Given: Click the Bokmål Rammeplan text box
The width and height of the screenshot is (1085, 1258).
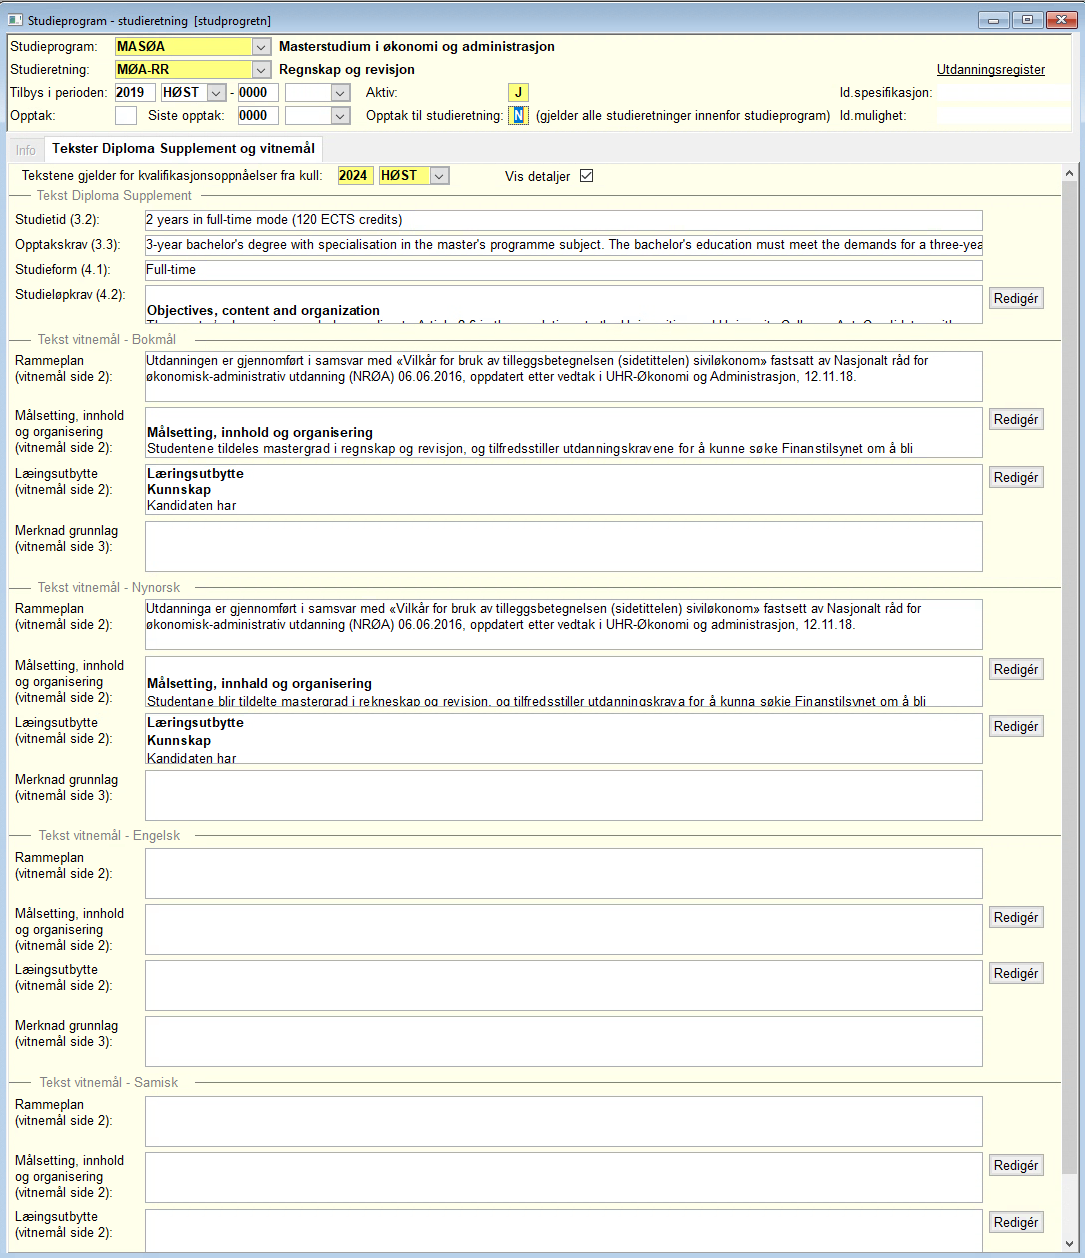Looking at the screenshot, I should pos(563,376).
